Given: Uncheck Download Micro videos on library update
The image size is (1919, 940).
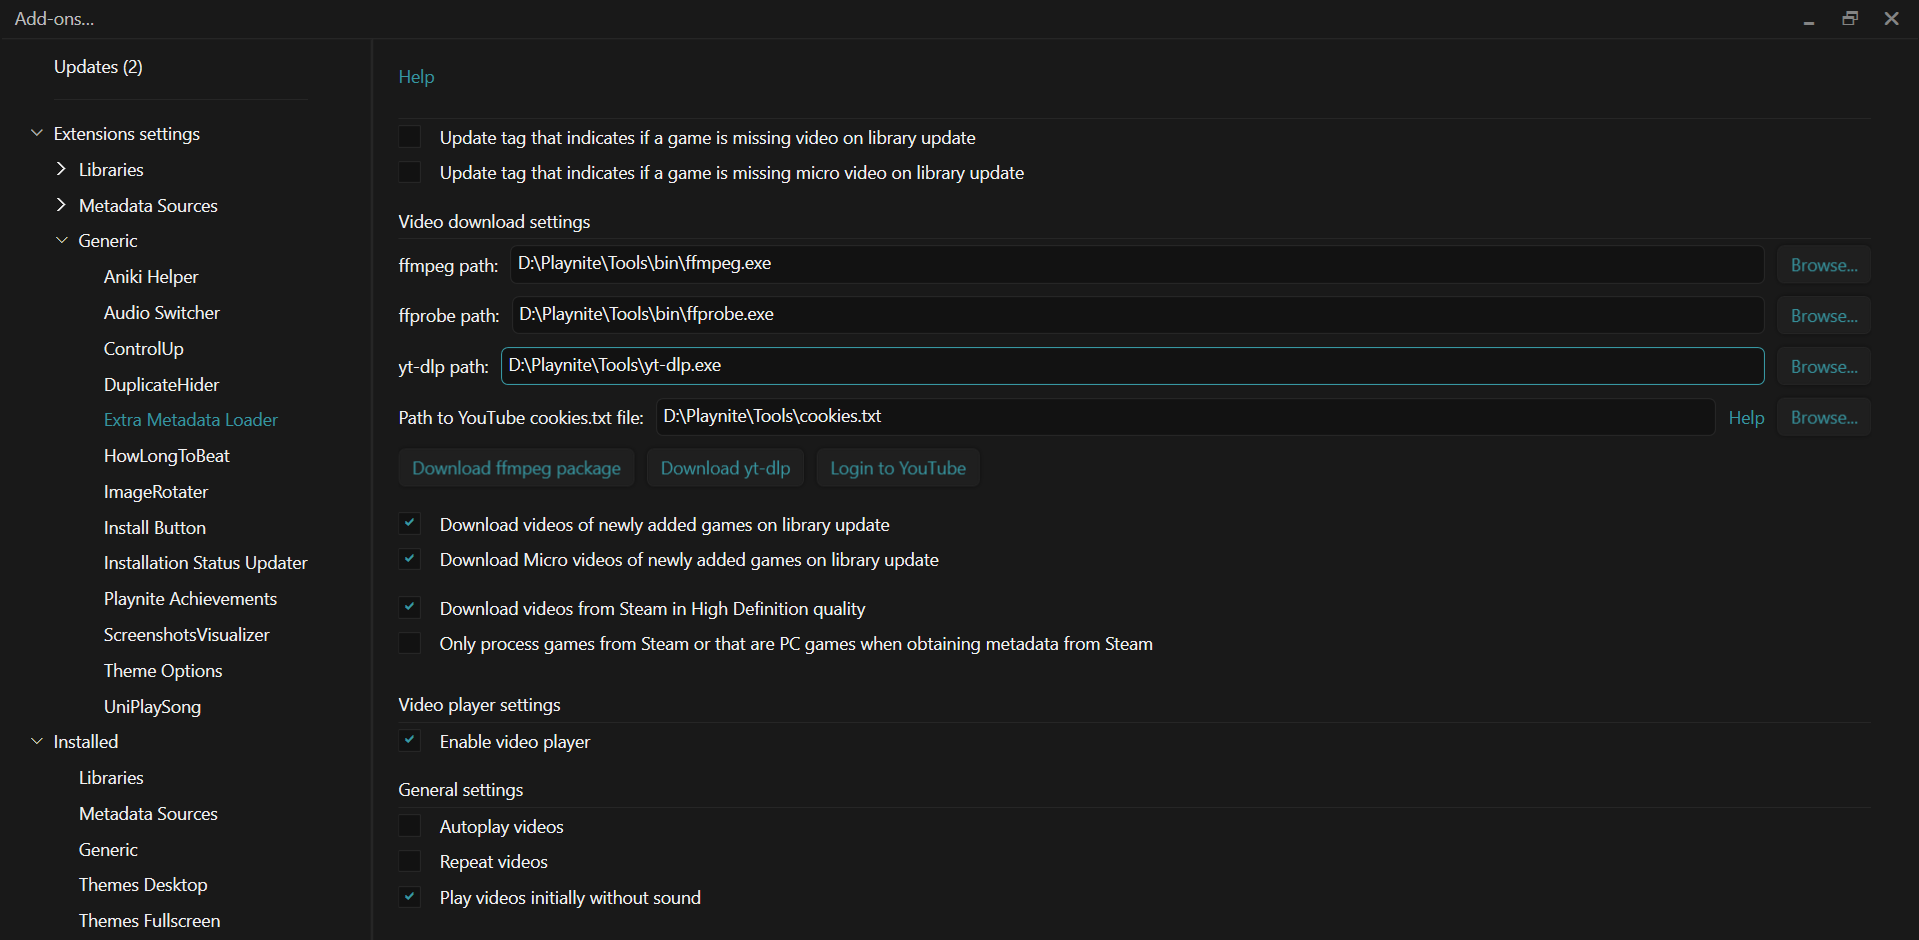Looking at the screenshot, I should point(410,559).
